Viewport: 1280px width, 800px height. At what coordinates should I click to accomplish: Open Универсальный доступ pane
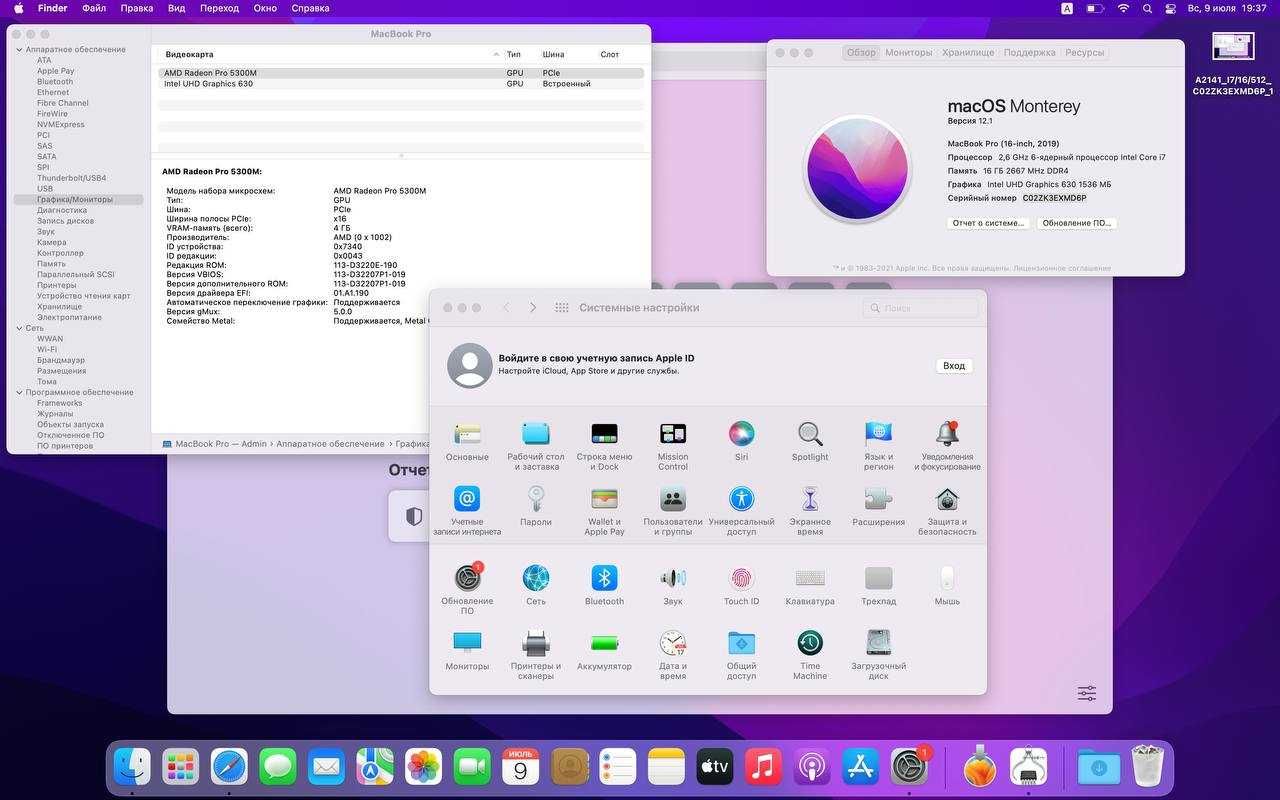[x=741, y=499]
